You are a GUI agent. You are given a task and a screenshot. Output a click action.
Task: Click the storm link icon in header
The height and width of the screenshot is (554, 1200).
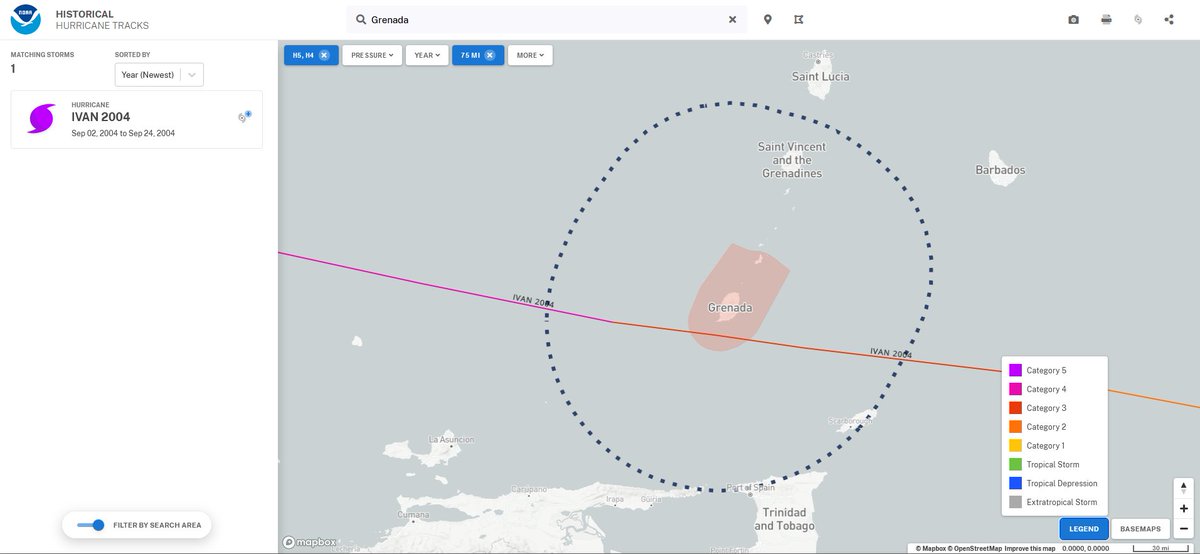tap(1138, 19)
